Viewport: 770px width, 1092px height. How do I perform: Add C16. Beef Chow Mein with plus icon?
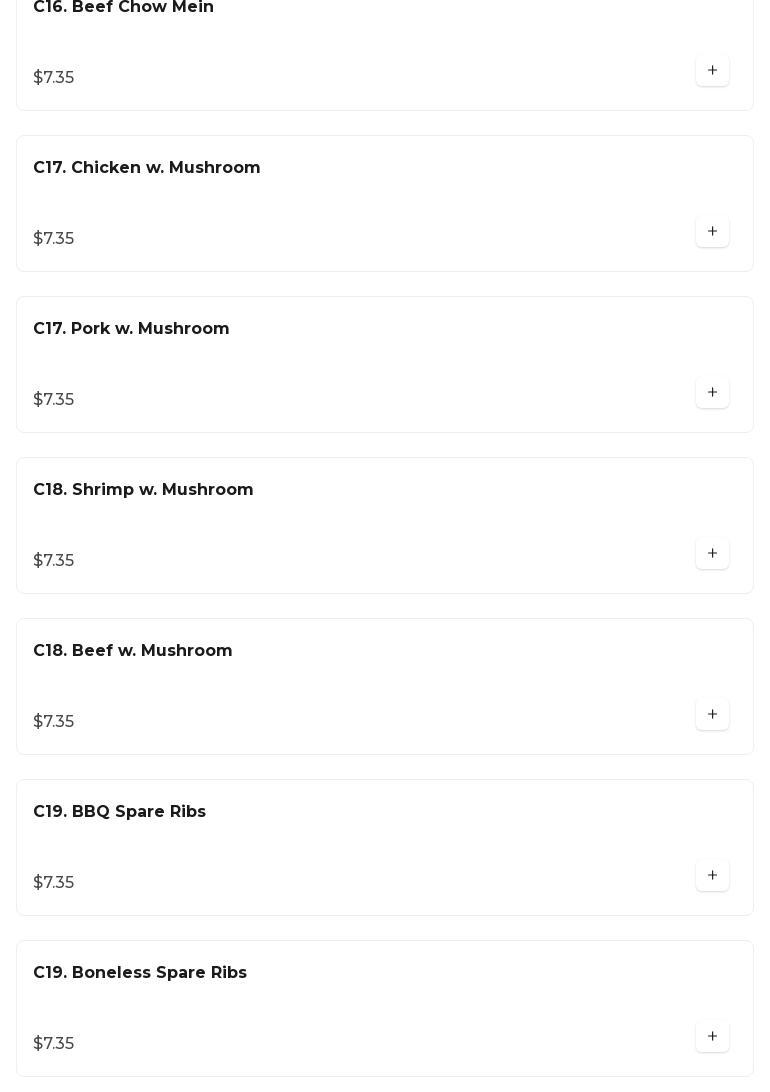coord(712,71)
